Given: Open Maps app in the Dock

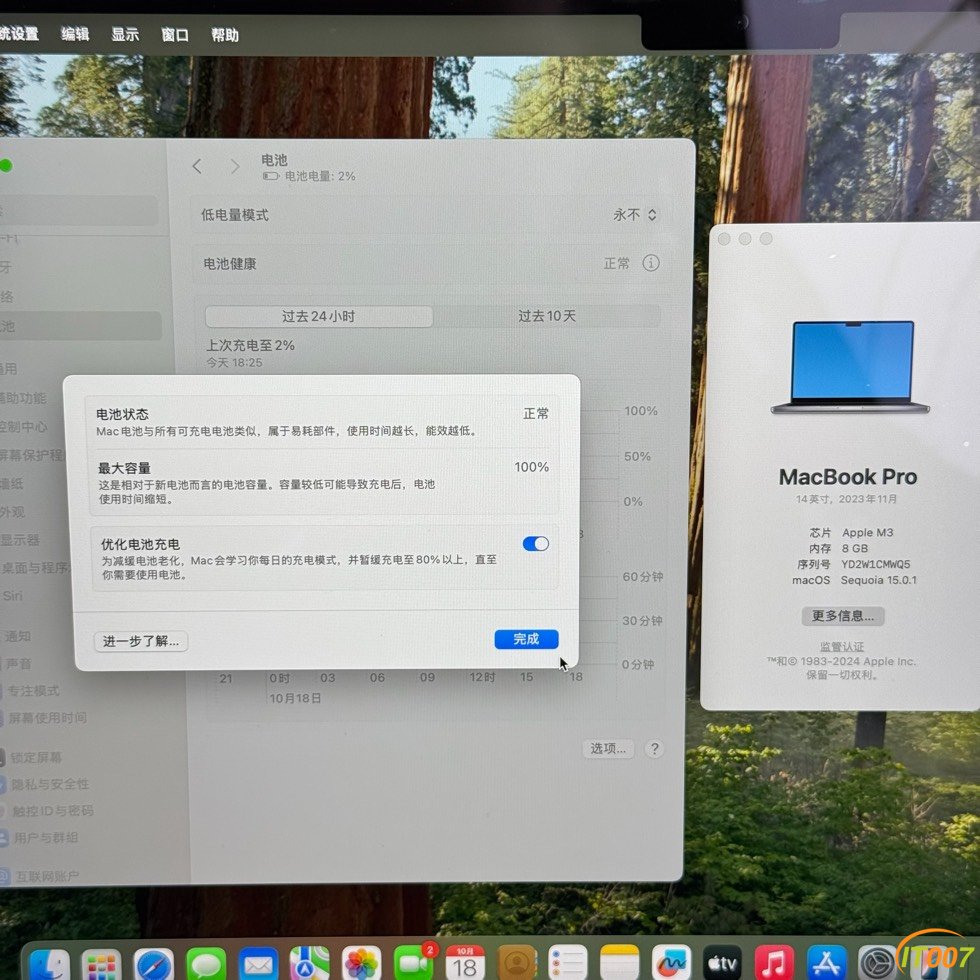Looking at the screenshot, I should point(309,964).
